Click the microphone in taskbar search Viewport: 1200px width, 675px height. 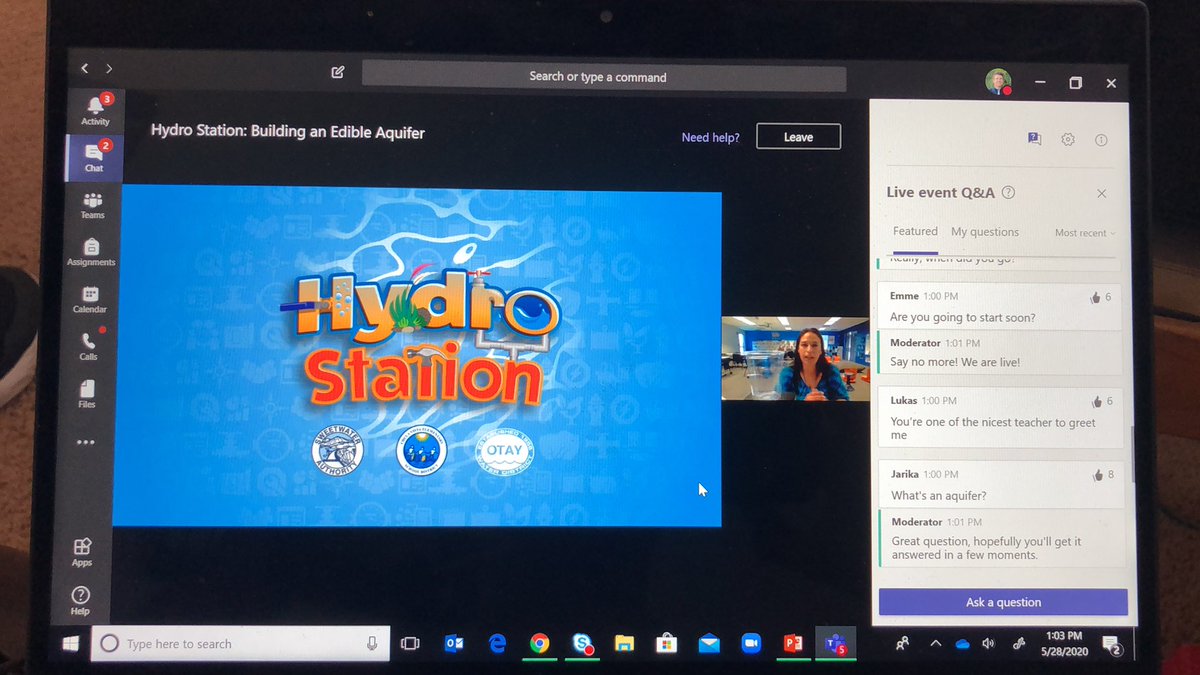tap(372, 645)
